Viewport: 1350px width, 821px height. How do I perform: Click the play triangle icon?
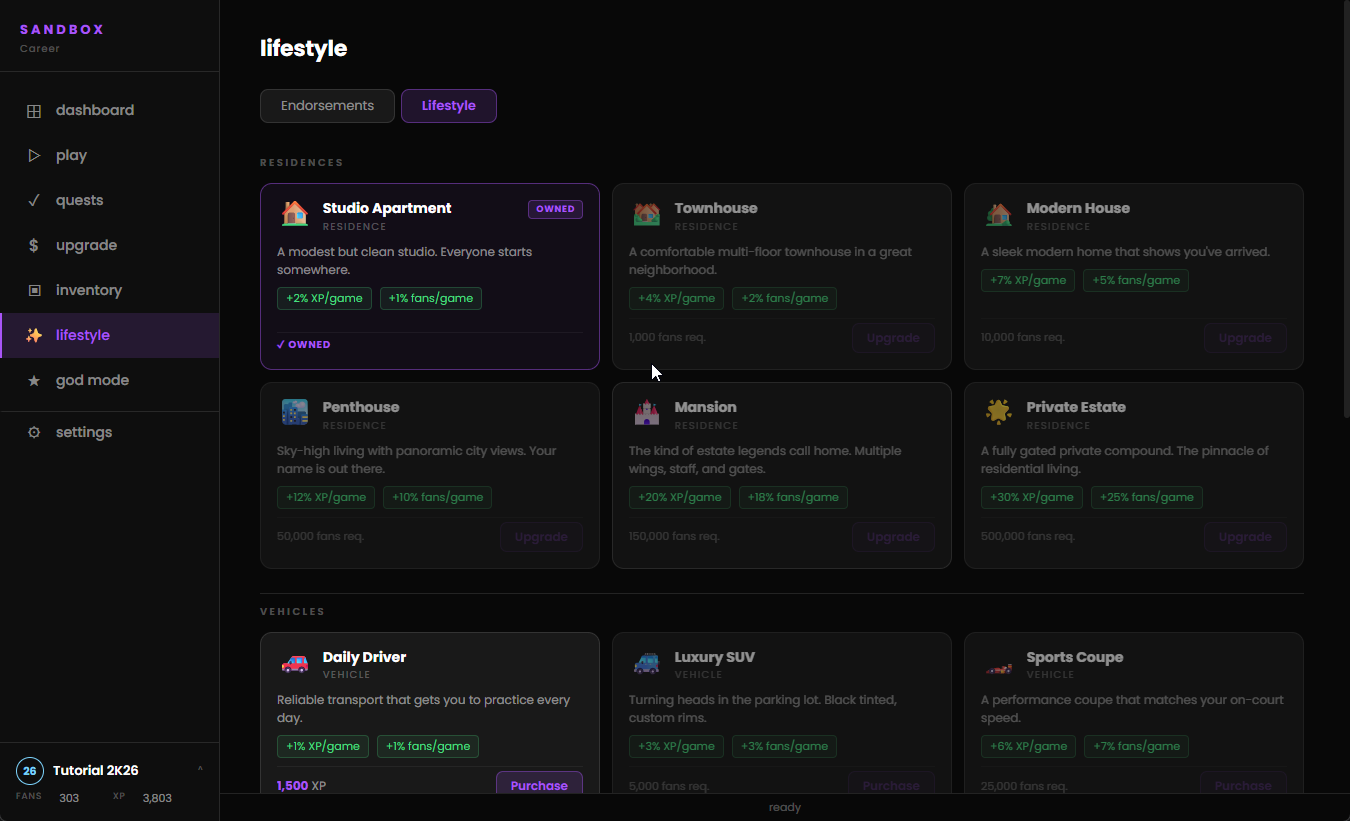34,156
